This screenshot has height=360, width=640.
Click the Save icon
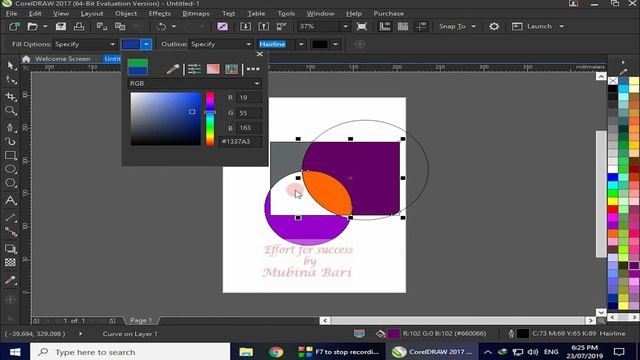point(61,27)
